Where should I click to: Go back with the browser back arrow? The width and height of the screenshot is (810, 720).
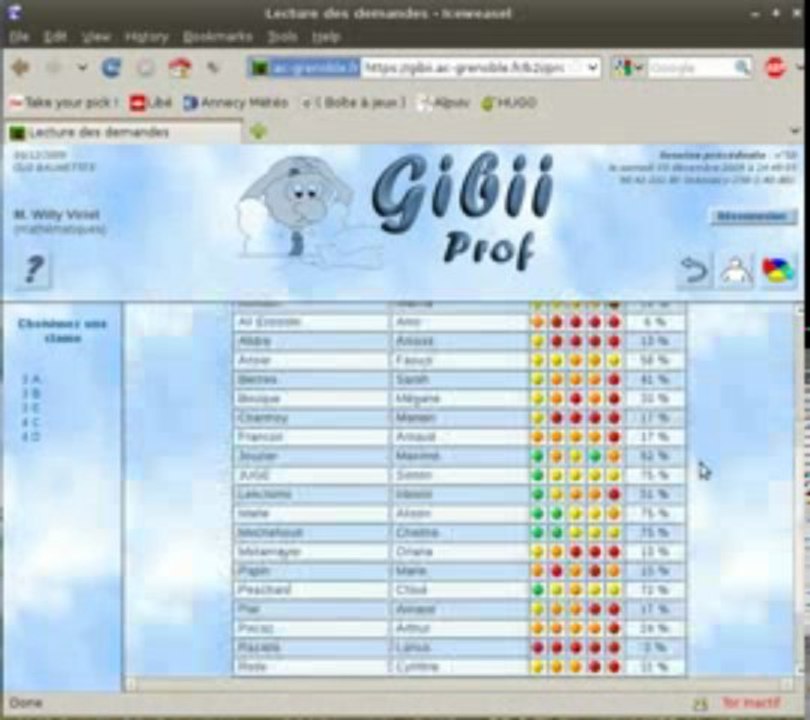coord(21,68)
